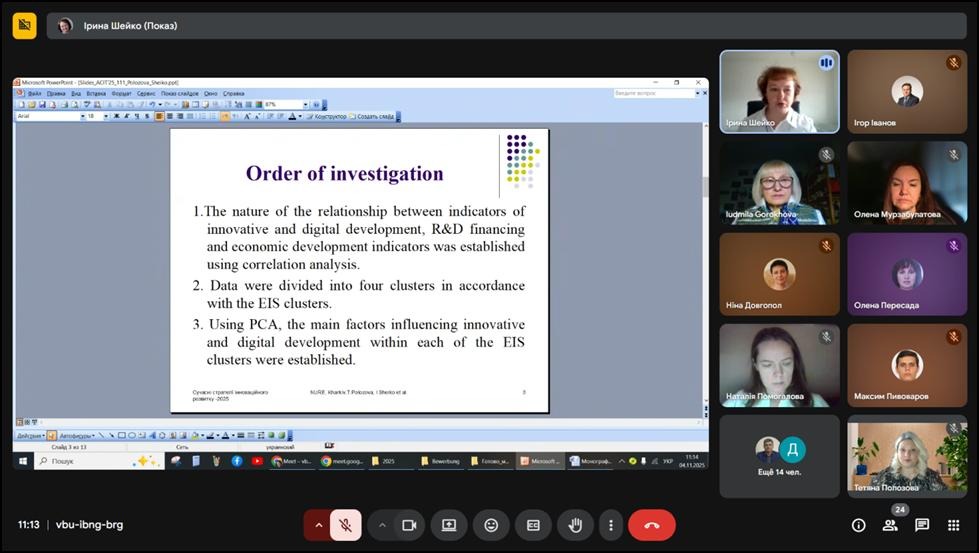Click the 'Ещё 14 чел.' participants tile
This screenshot has height=553, width=979.
tap(779, 456)
